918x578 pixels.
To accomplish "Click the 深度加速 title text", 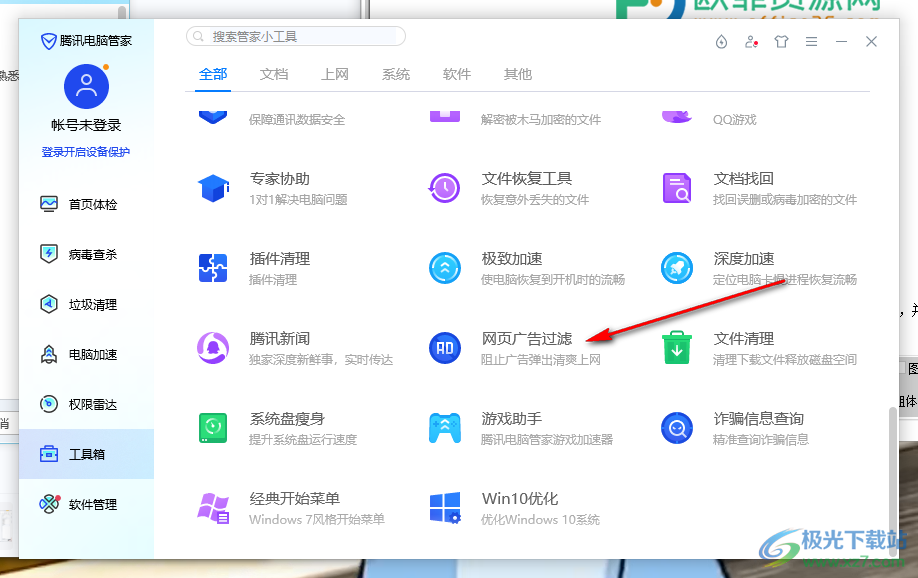I will [x=744, y=258].
